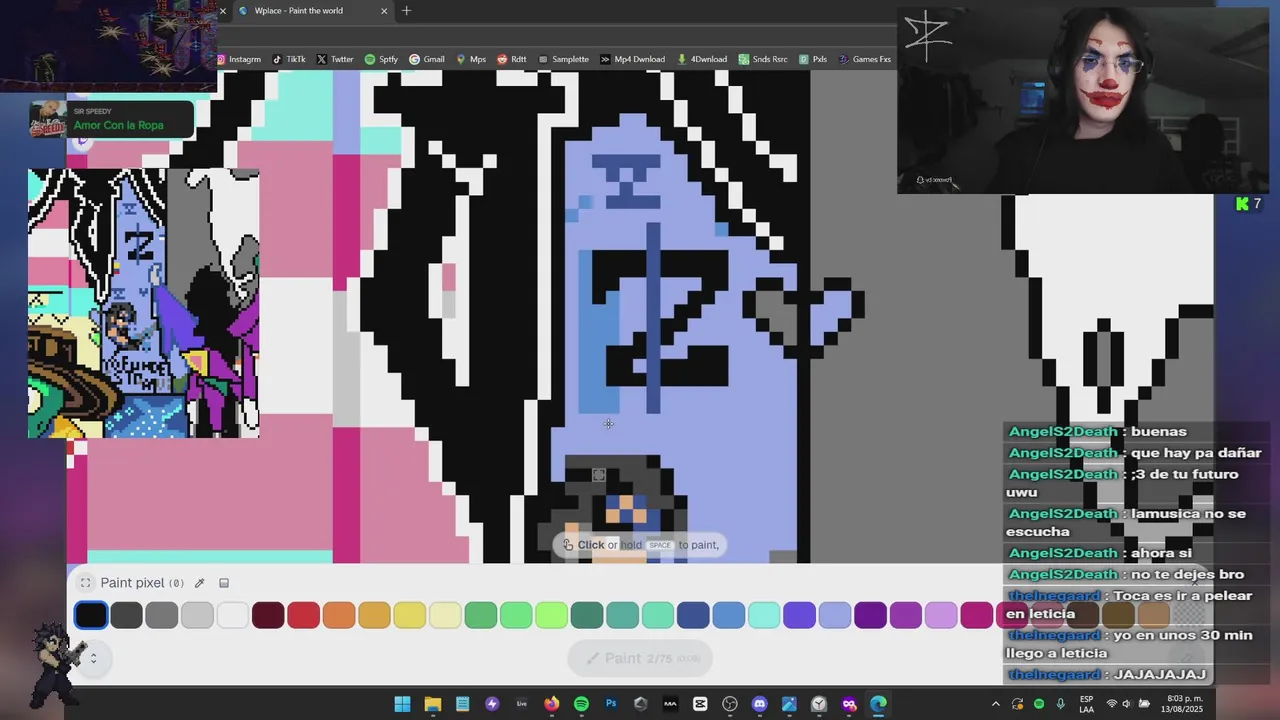
Task: Close the Wplace browser tab
Action: tap(384, 11)
